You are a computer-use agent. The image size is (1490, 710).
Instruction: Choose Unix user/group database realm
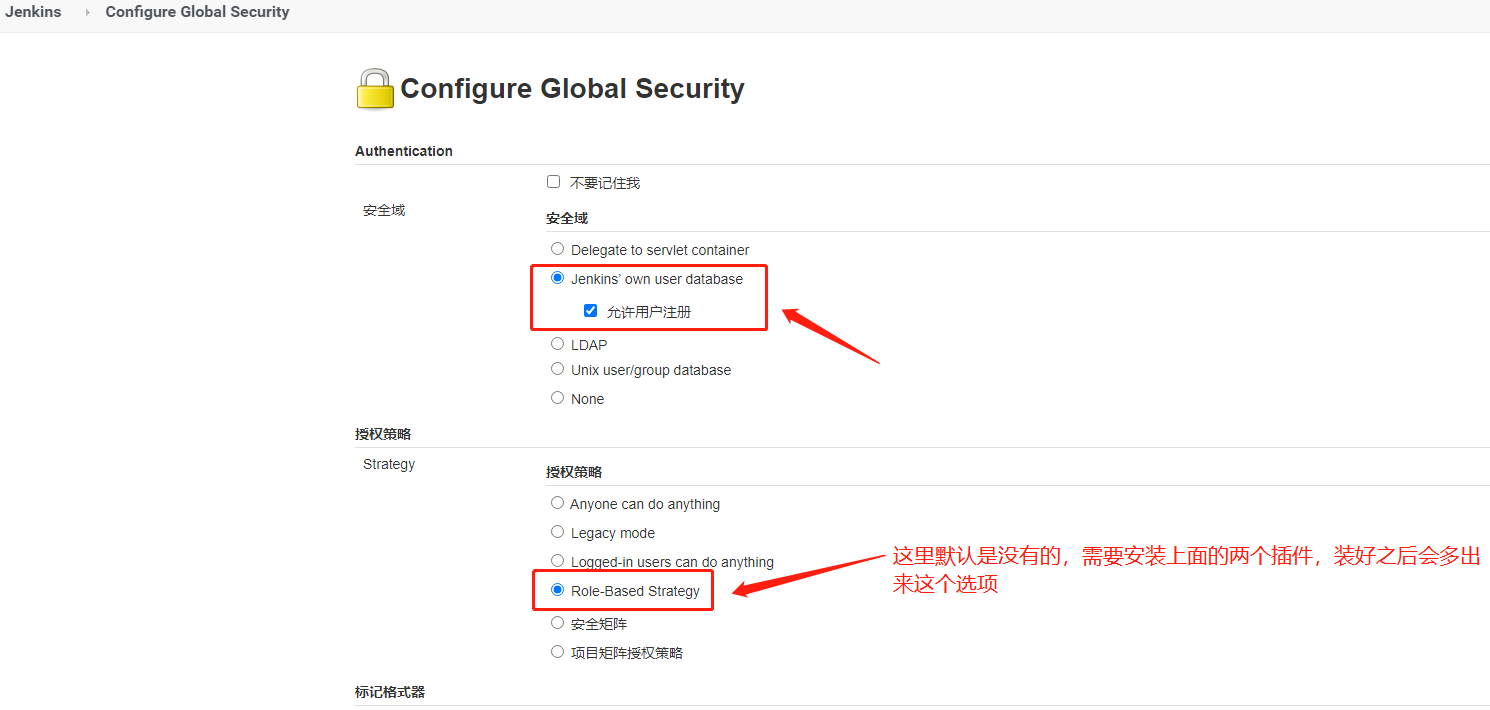(x=558, y=369)
